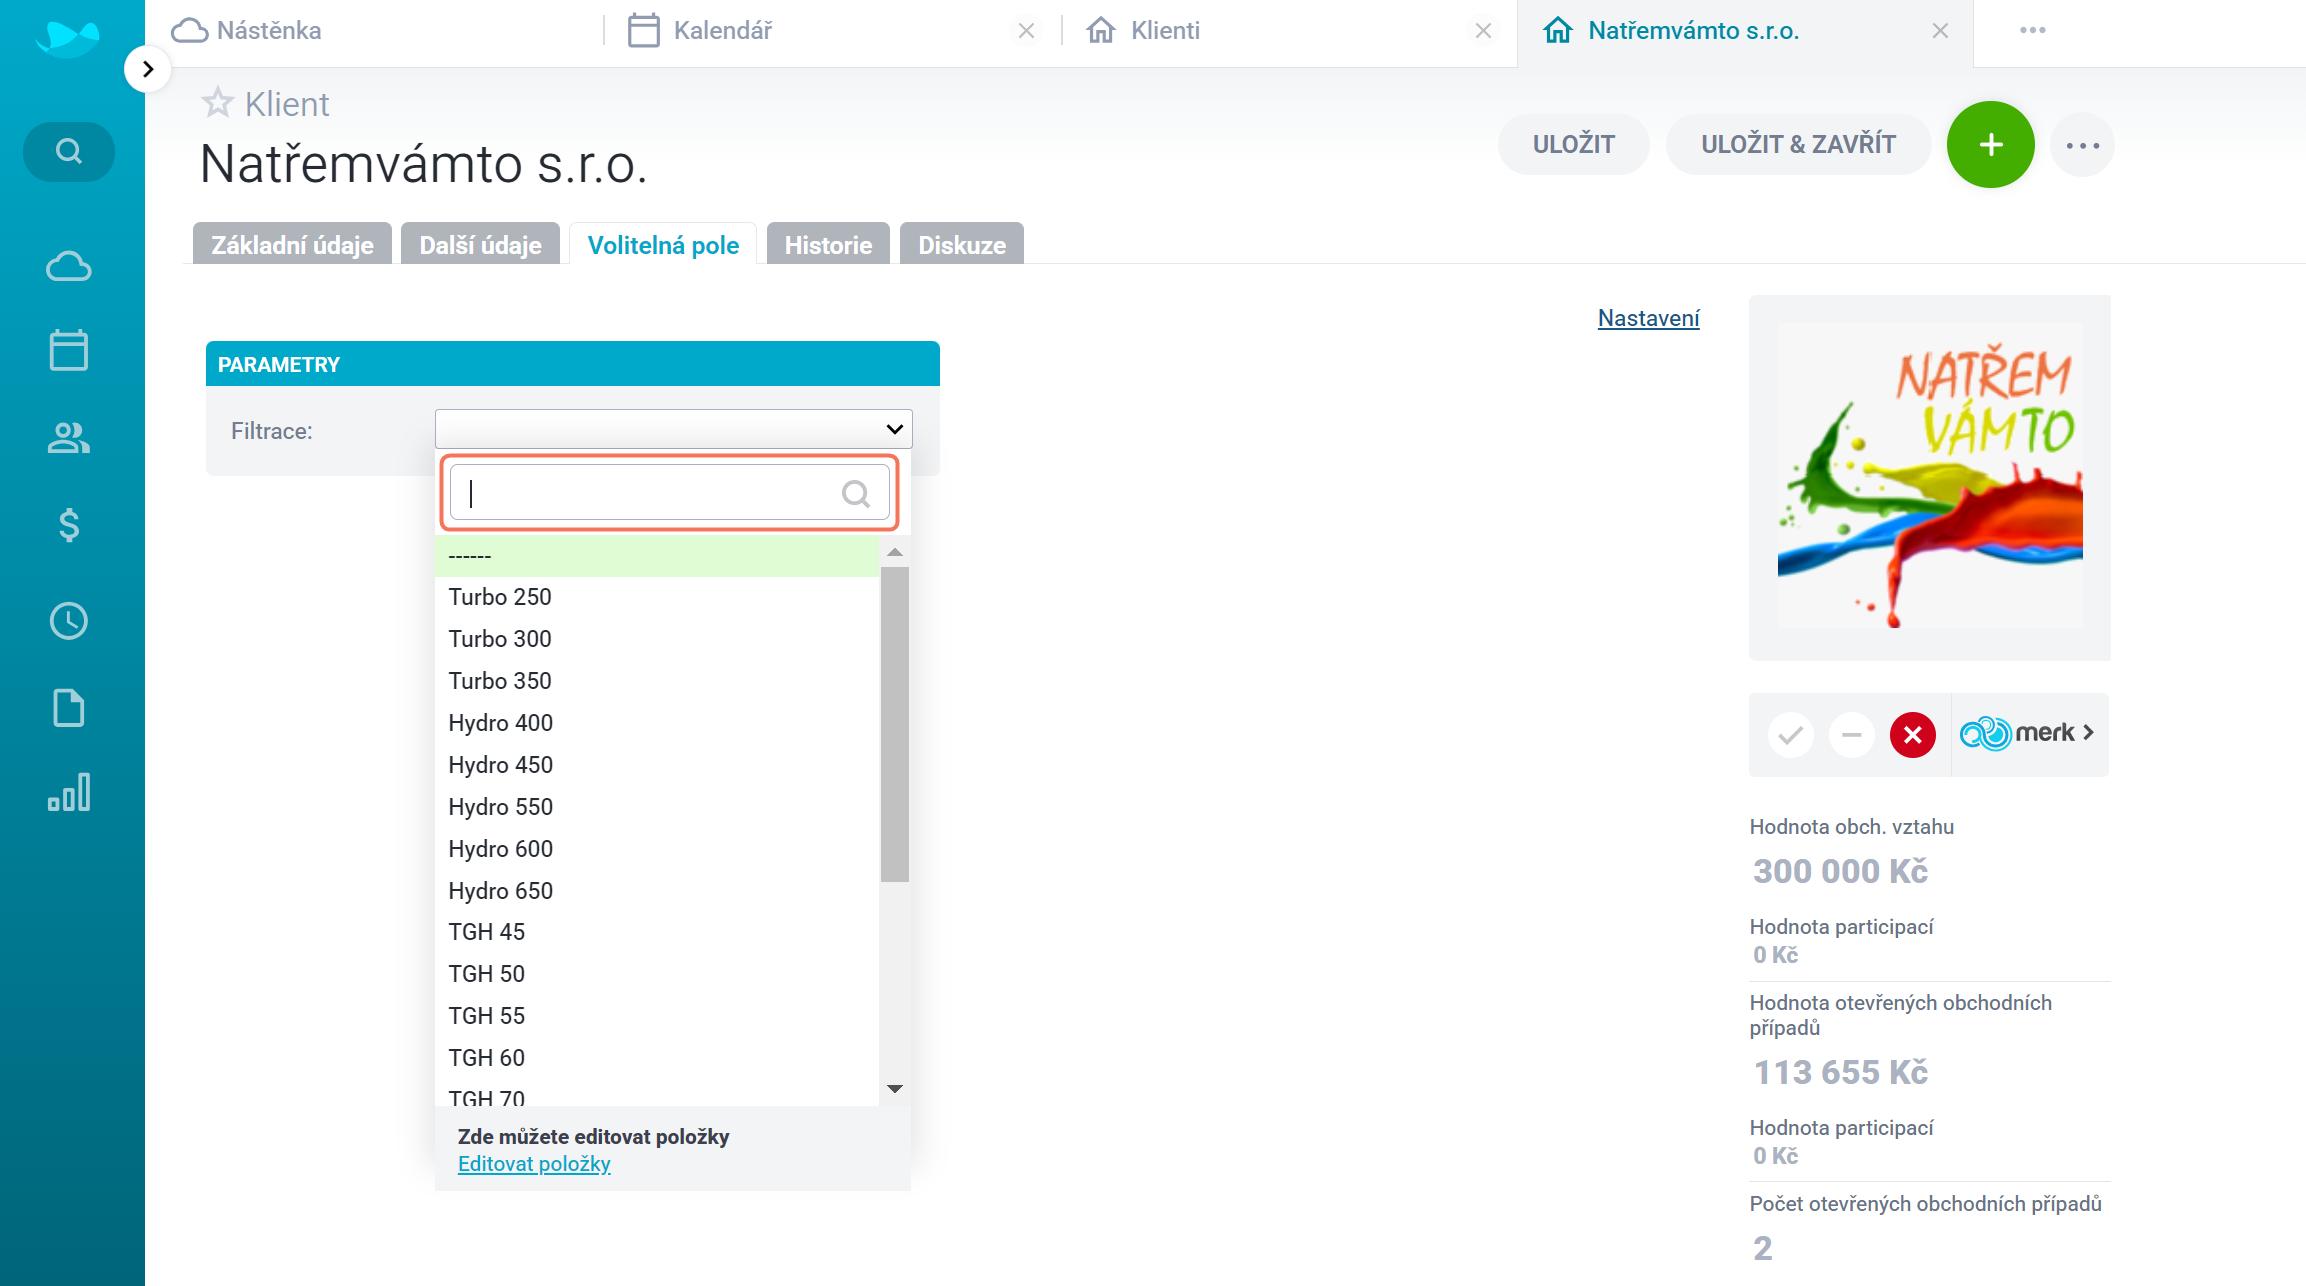Open the clock activity sidebar icon
The image size is (2306, 1286).
pyautogui.click(x=69, y=621)
